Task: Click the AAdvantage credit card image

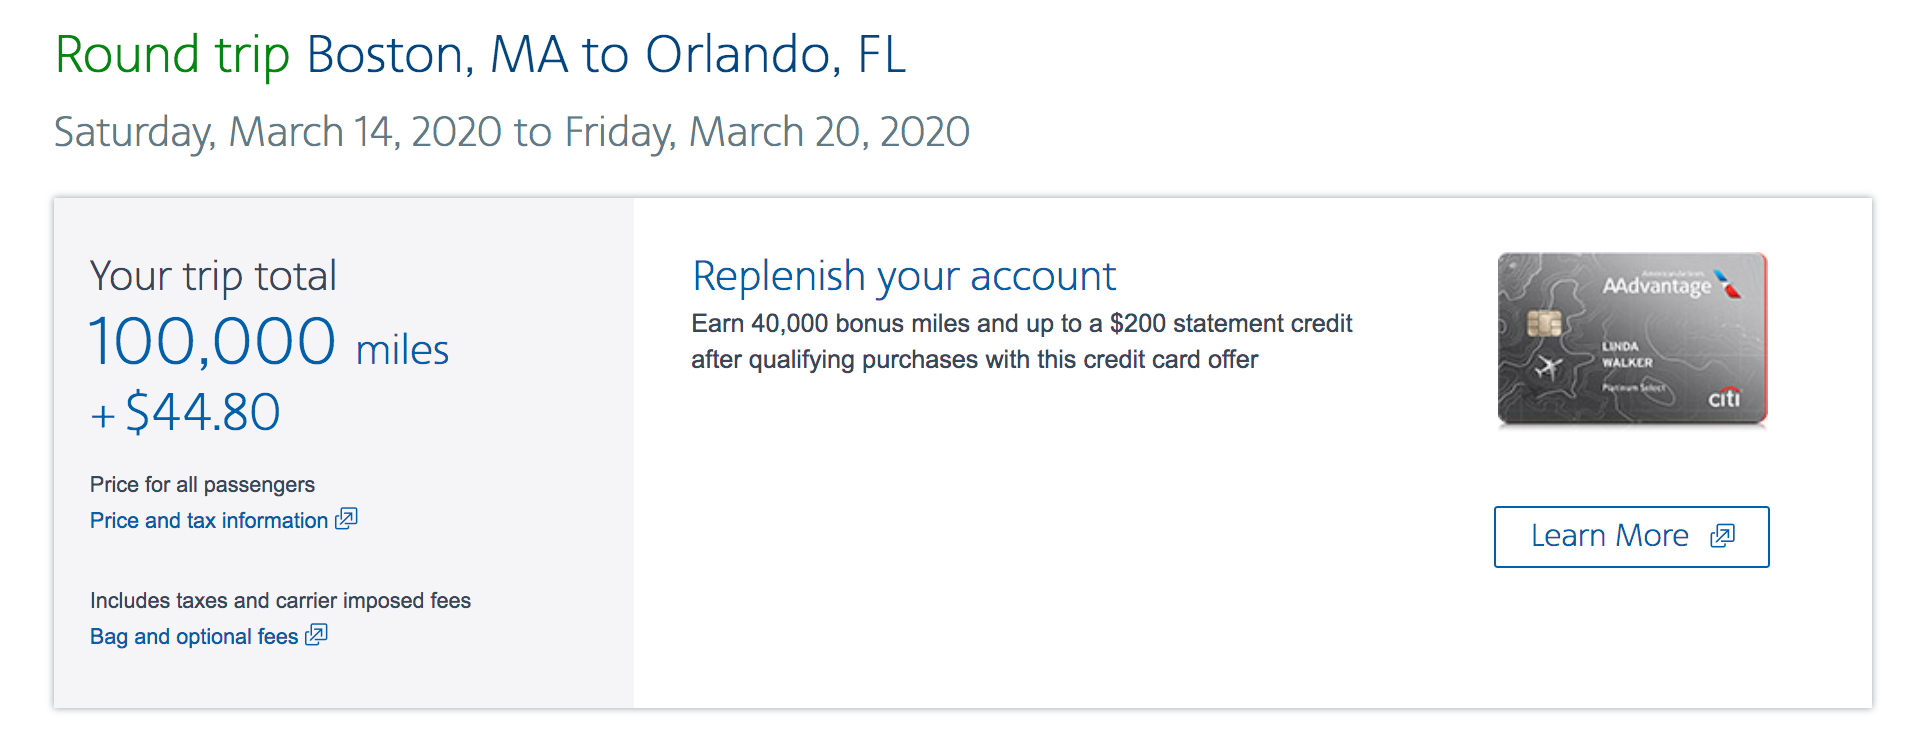Action: 1632,339
